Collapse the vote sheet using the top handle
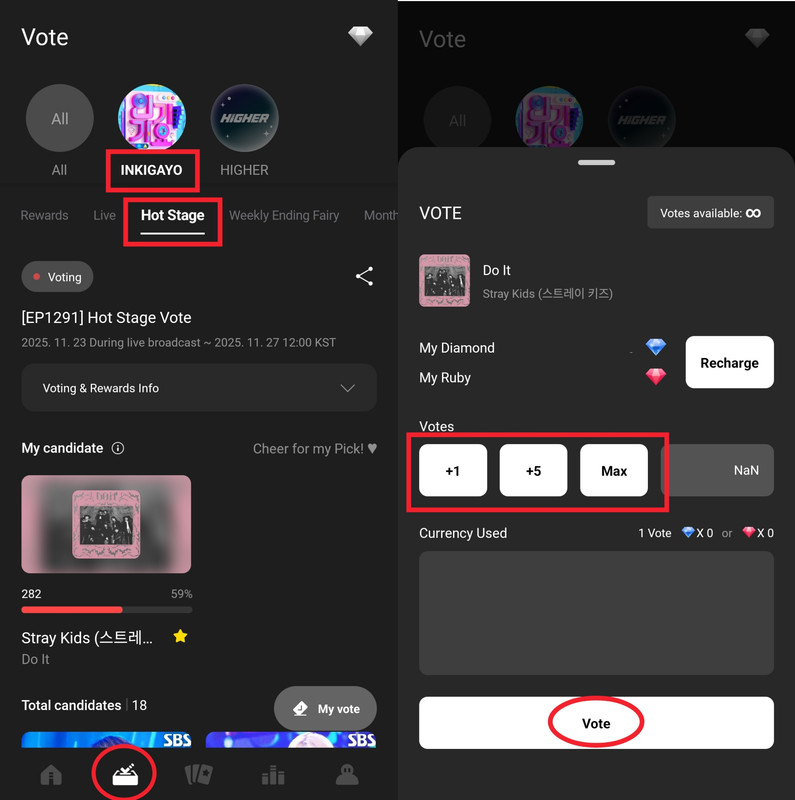Viewport: 795px width, 800px height. [x=597, y=163]
